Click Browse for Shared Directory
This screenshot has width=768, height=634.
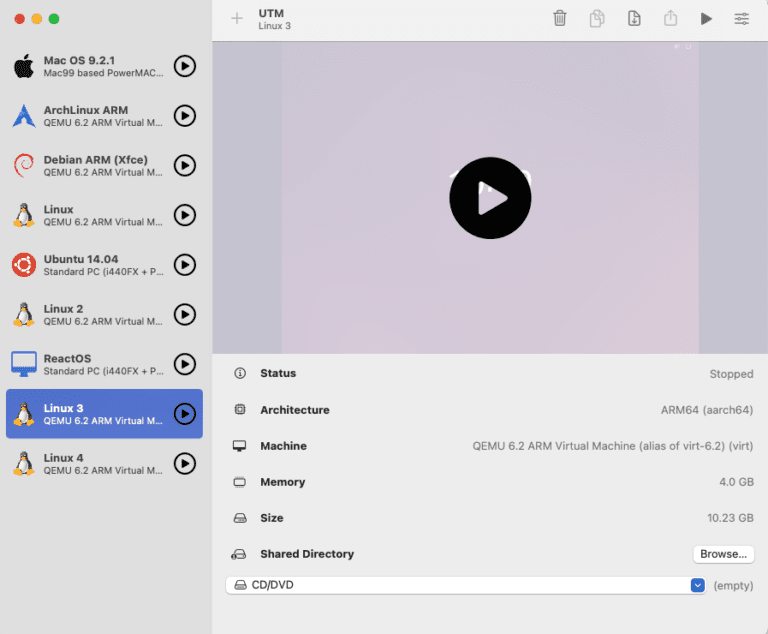(x=723, y=554)
